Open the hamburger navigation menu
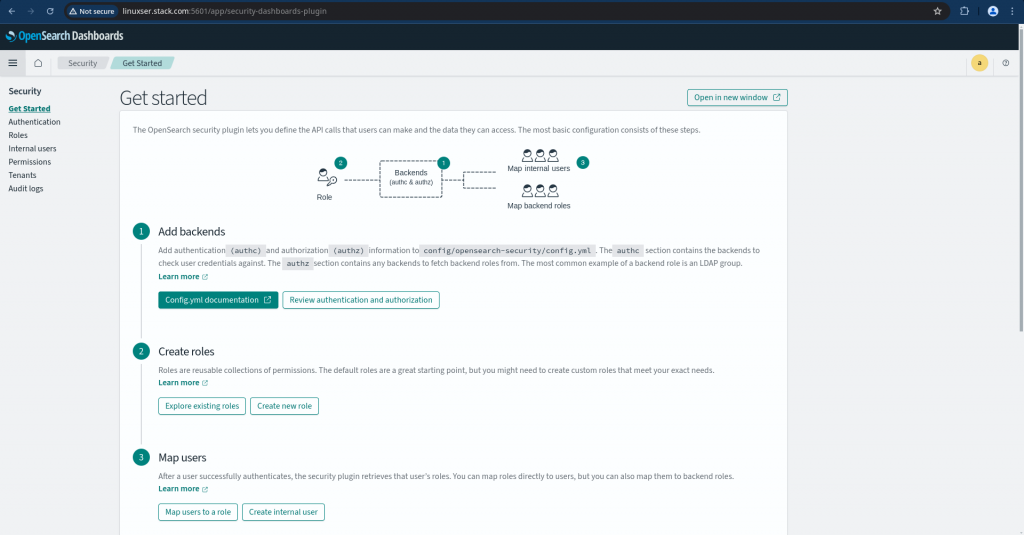The image size is (1024, 535). [13, 63]
